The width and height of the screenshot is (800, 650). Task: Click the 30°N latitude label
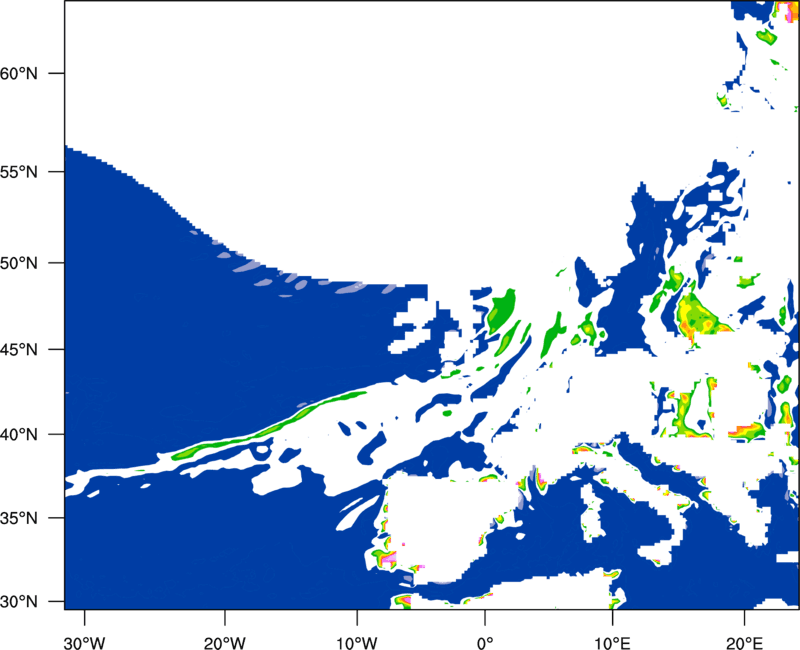[x=19, y=602]
